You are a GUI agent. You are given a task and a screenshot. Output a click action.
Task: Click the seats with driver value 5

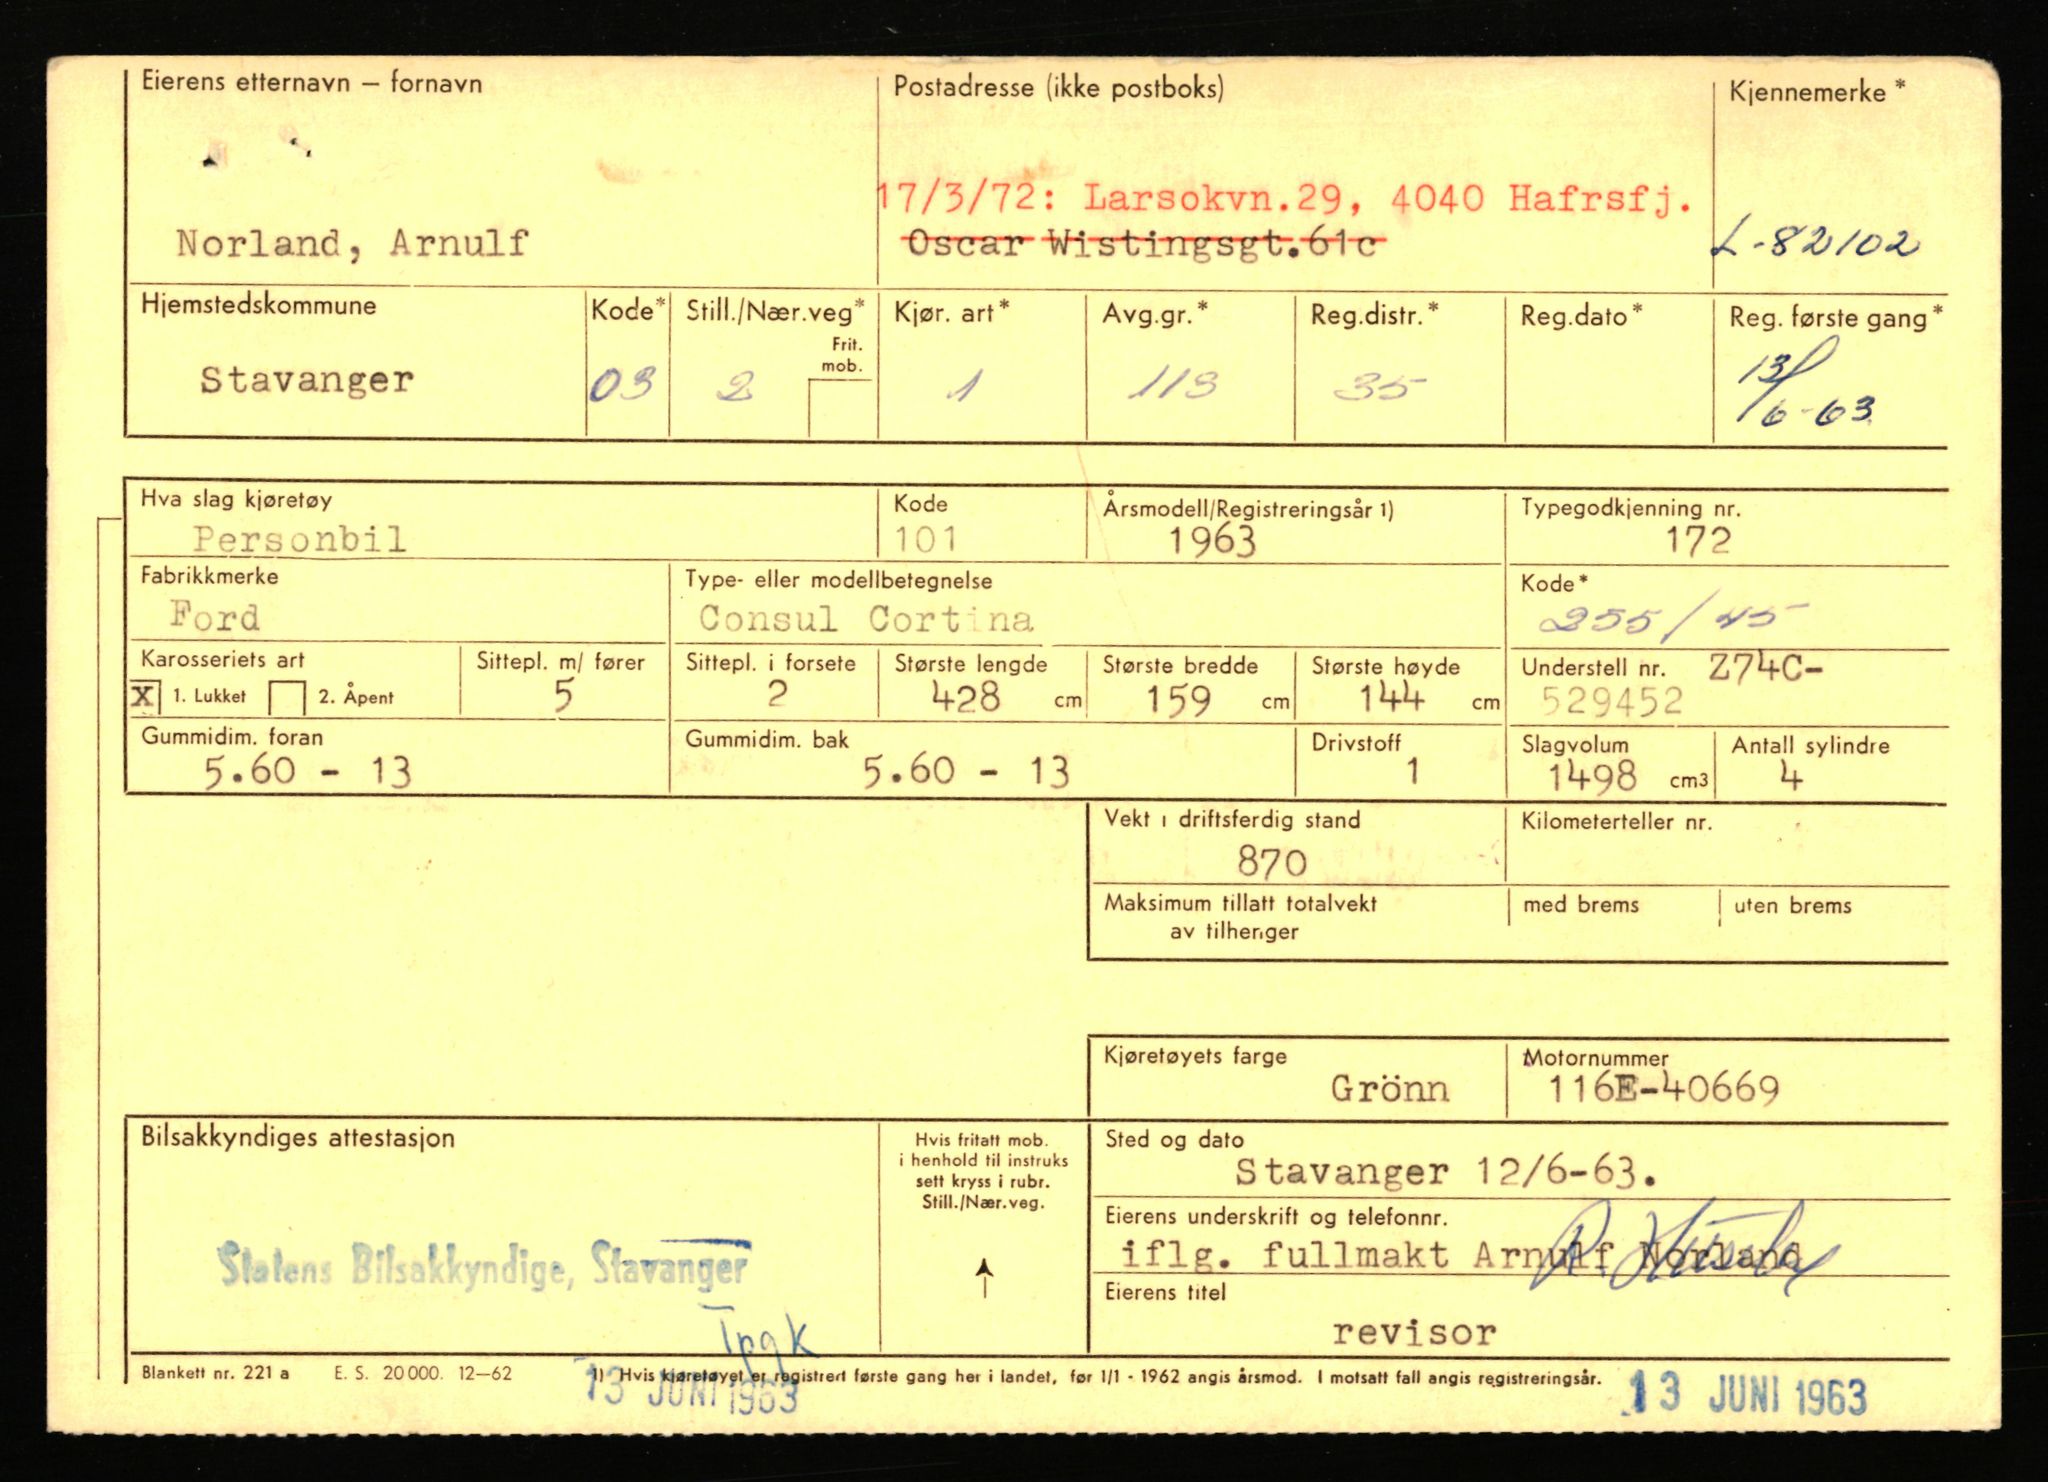(564, 696)
